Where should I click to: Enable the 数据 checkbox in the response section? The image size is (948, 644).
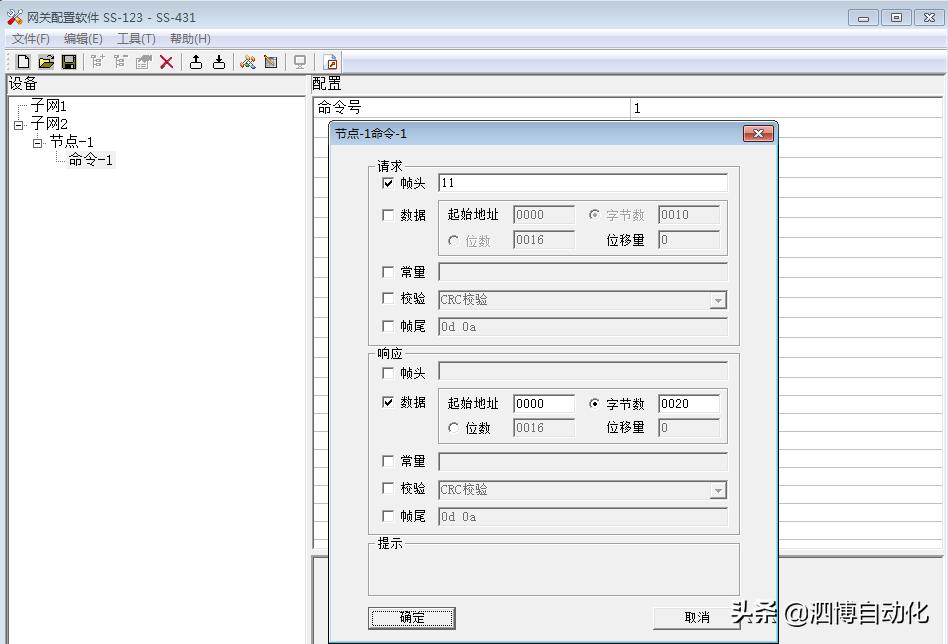[388, 403]
